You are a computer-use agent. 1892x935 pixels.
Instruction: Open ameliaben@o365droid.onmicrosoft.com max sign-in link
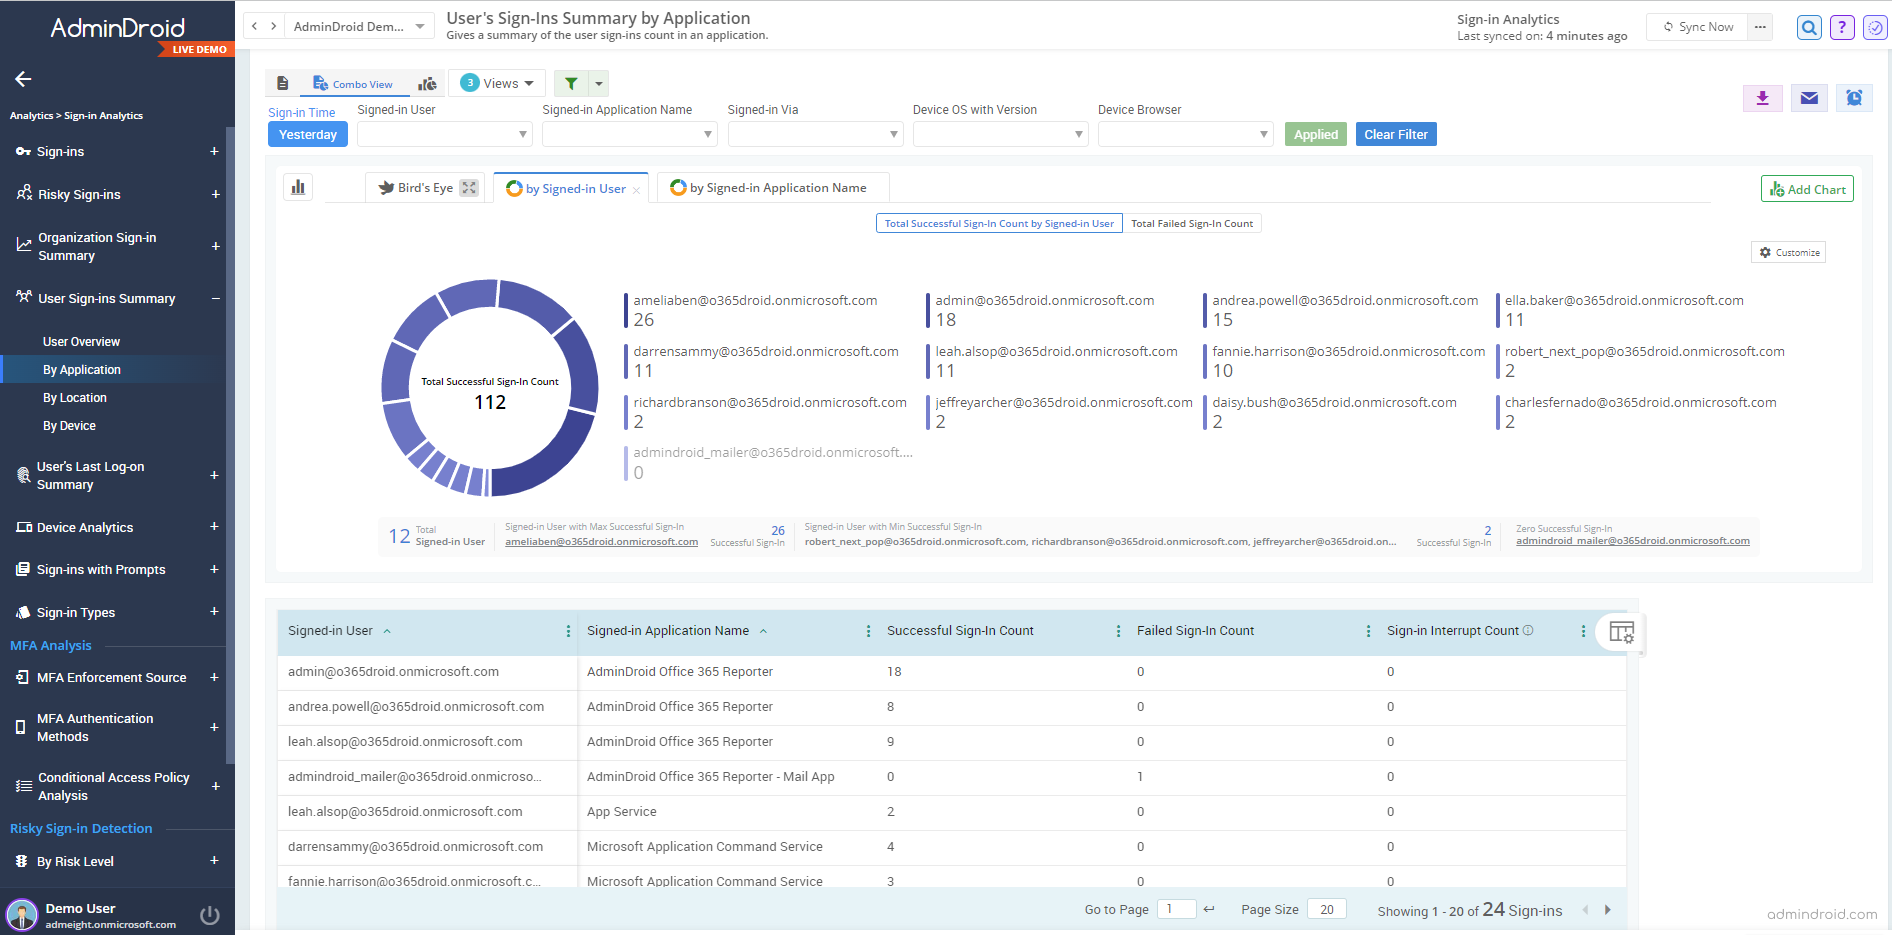(601, 541)
